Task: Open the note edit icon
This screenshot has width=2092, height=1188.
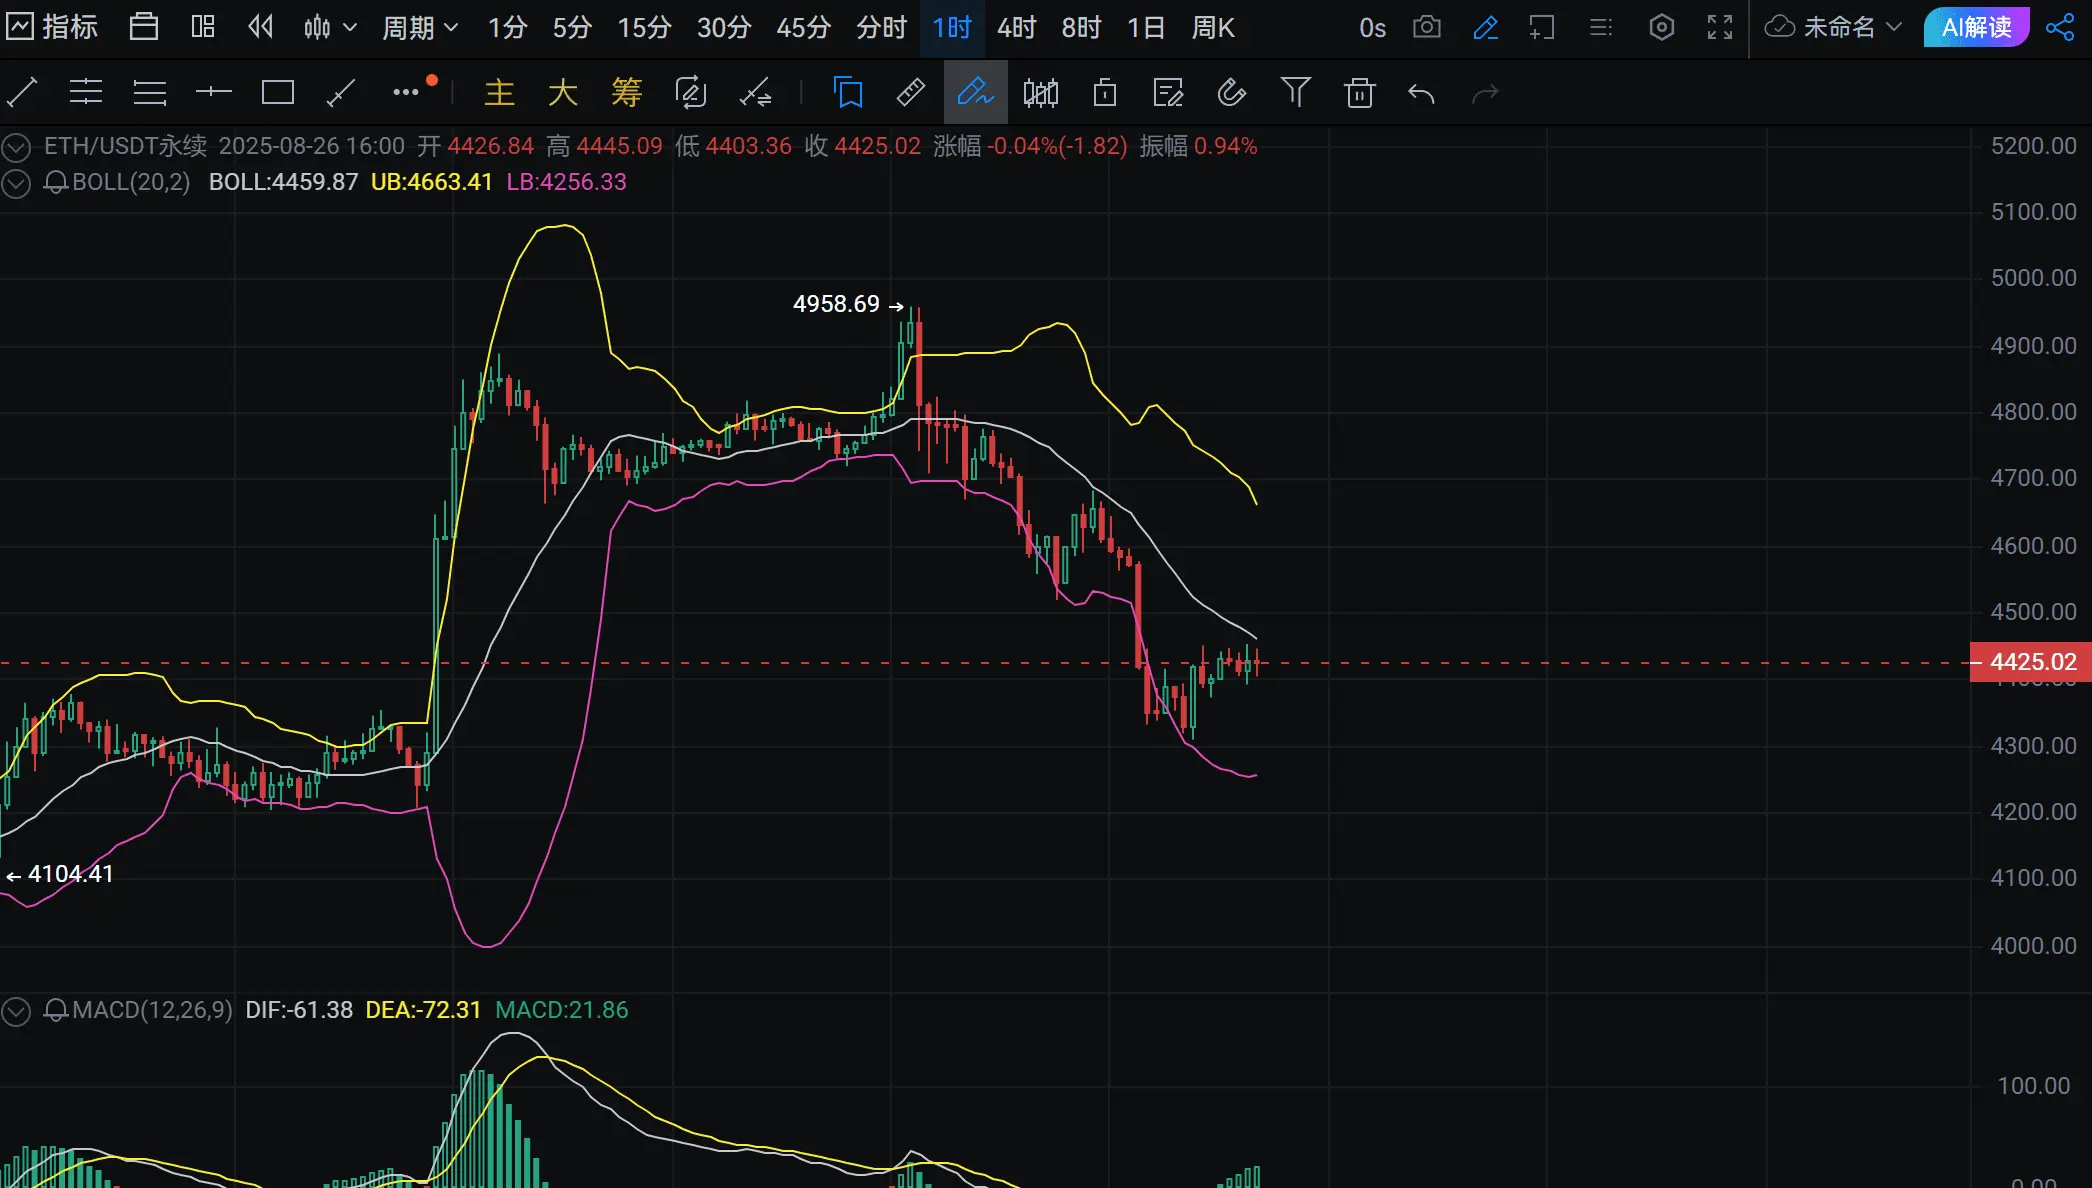Action: [1168, 93]
